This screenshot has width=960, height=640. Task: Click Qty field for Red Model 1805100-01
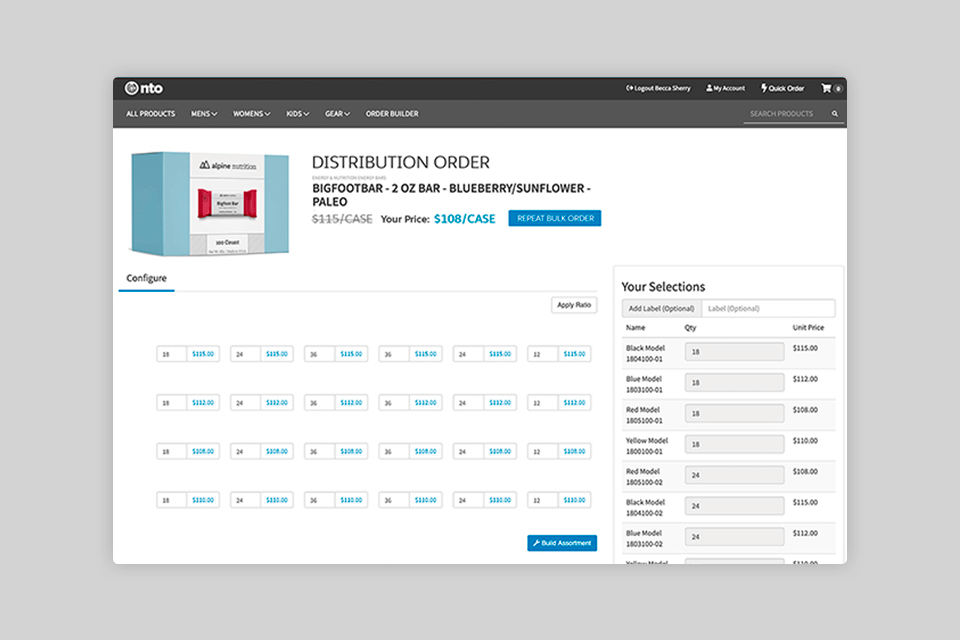point(734,413)
